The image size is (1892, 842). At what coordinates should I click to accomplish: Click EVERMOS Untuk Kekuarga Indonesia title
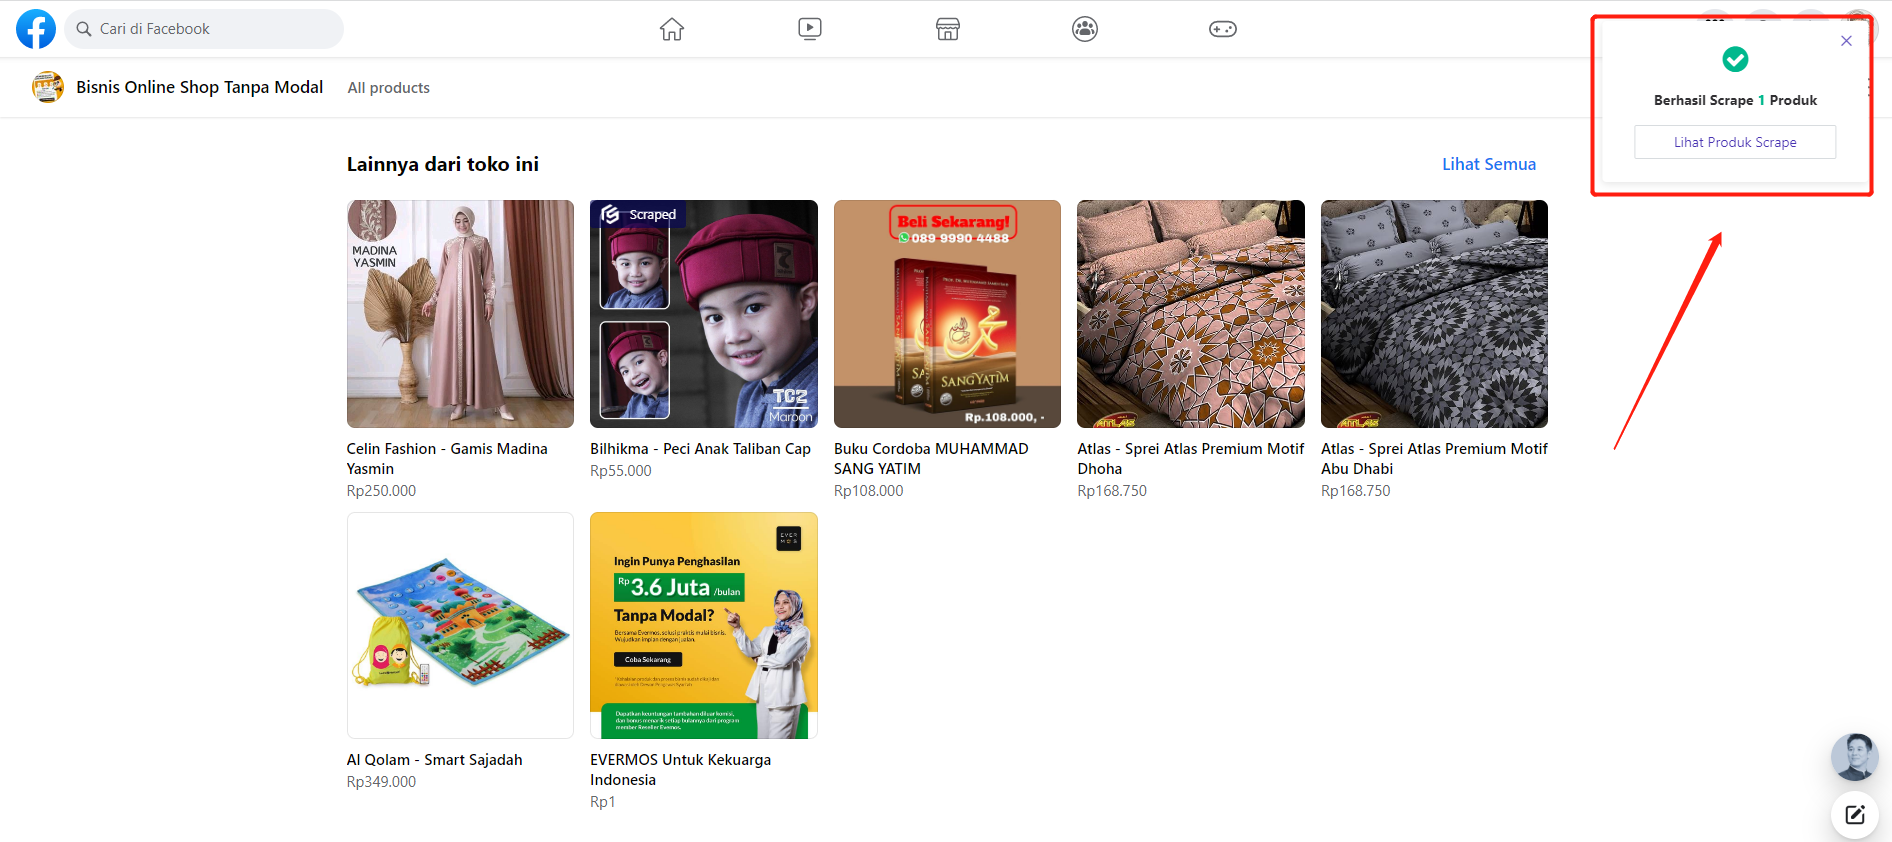click(x=680, y=770)
